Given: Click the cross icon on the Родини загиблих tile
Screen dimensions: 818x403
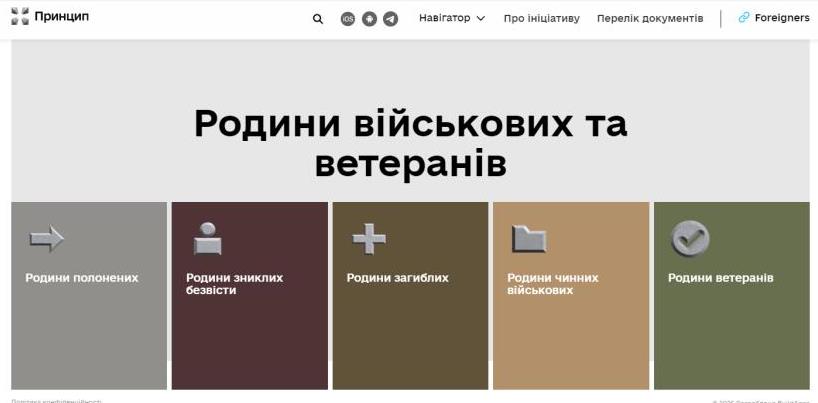Looking at the screenshot, I should [368, 239].
